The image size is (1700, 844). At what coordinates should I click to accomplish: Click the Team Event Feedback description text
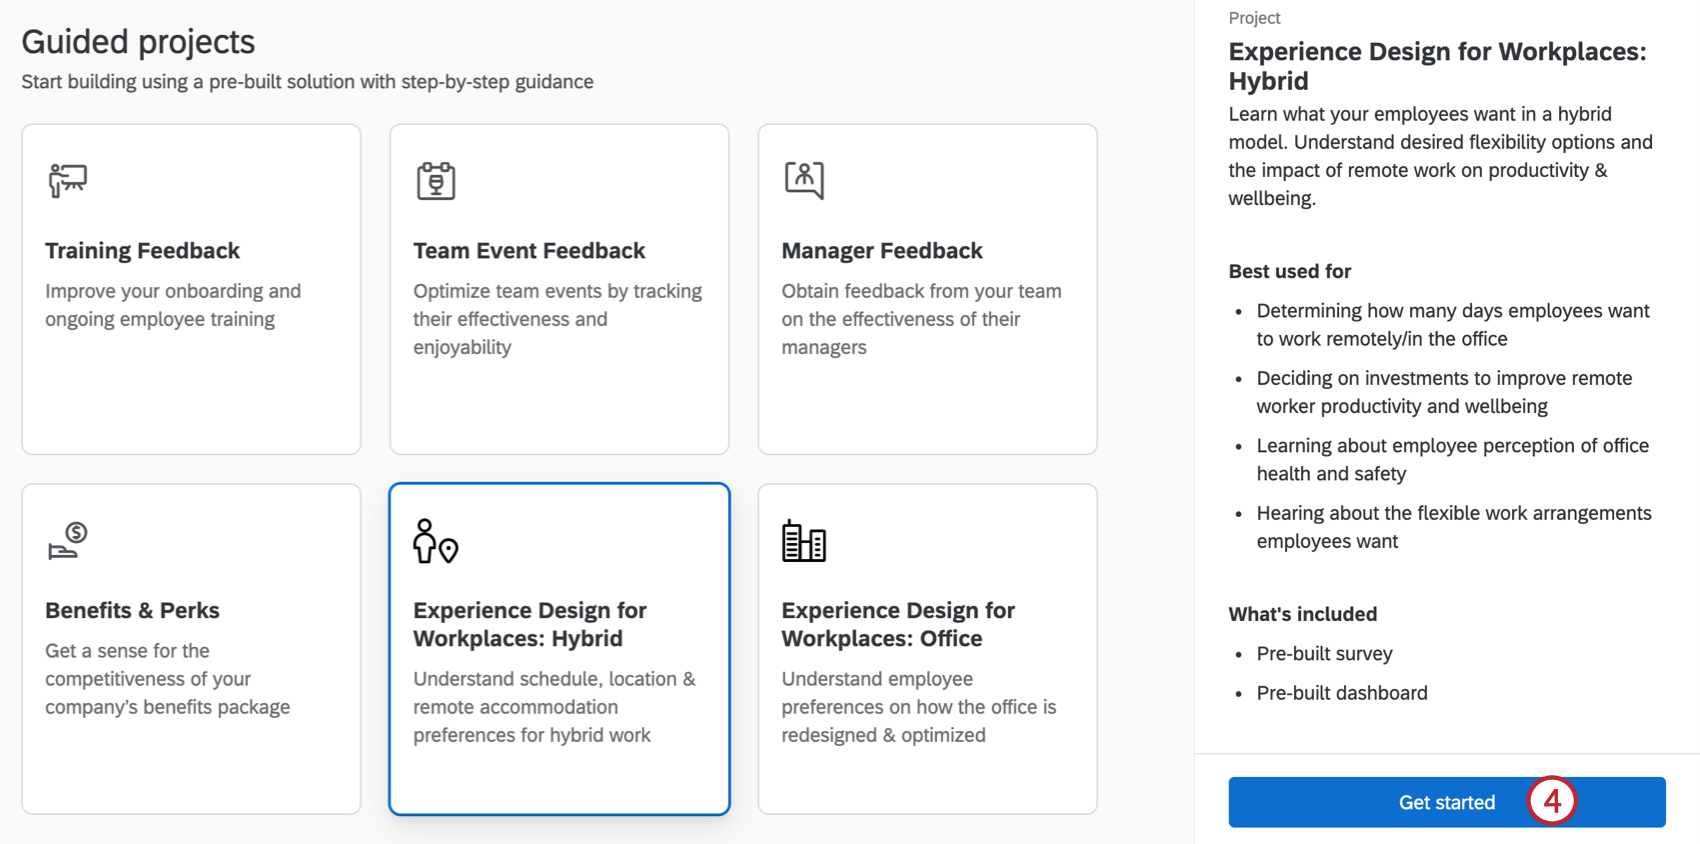point(557,319)
